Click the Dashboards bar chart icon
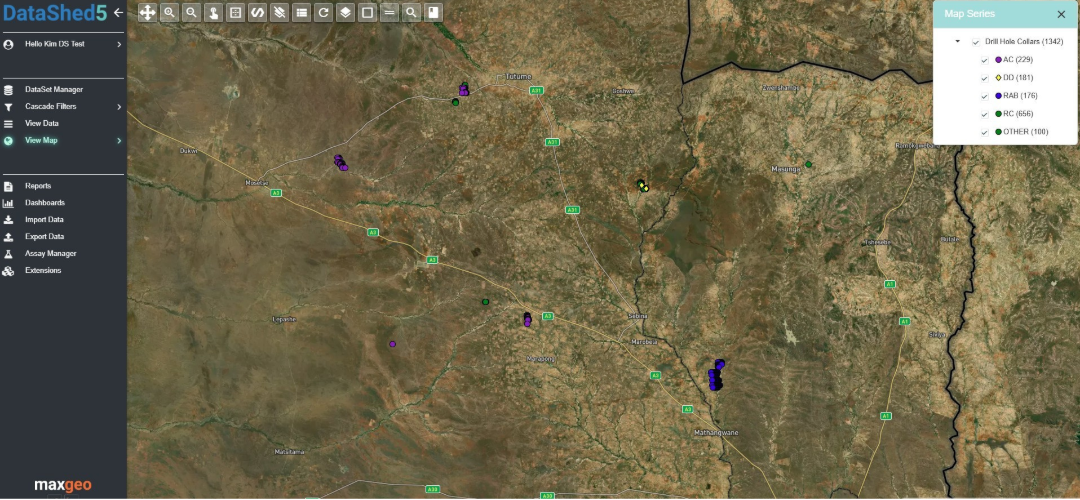The height and width of the screenshot is (500, 1080). pyautogui.click(x=8, y=203)
